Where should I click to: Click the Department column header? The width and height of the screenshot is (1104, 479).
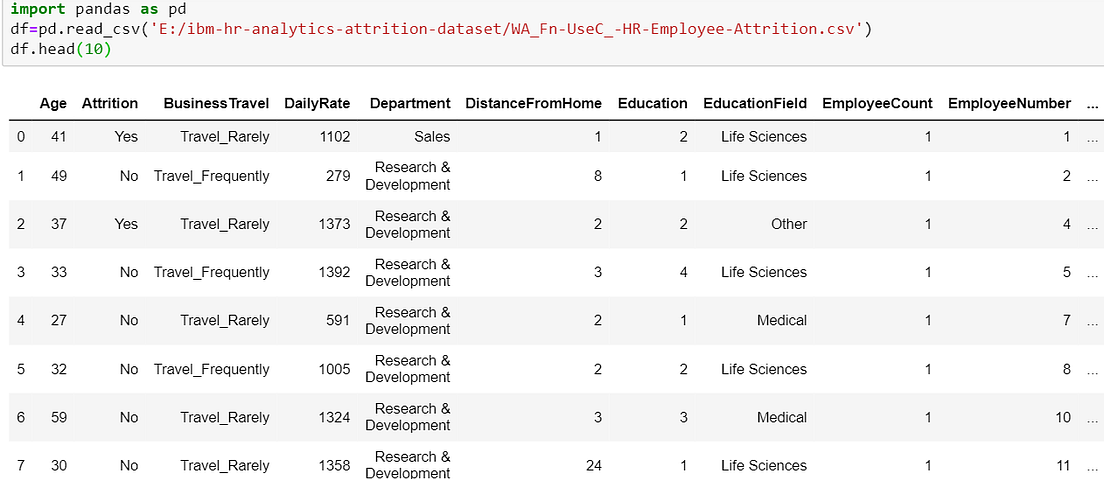coord(410,104)
